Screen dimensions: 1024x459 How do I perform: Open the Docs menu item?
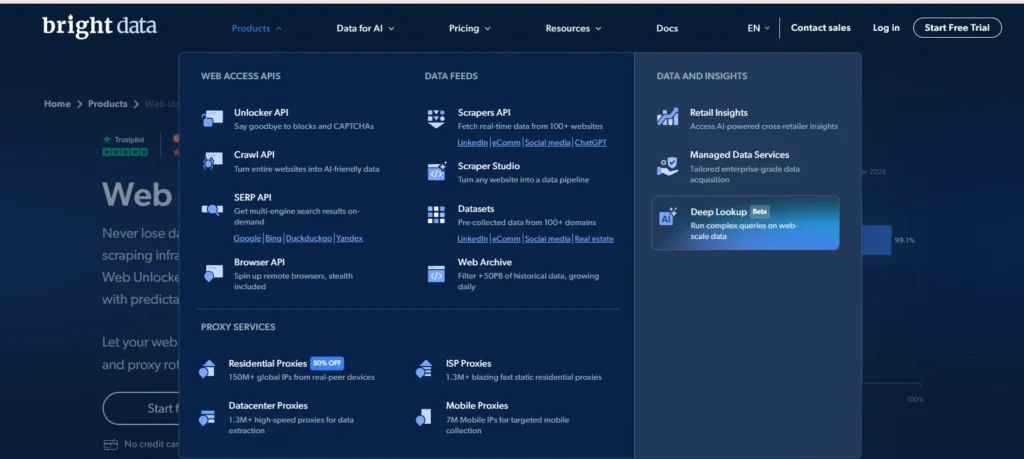(667, 28)
